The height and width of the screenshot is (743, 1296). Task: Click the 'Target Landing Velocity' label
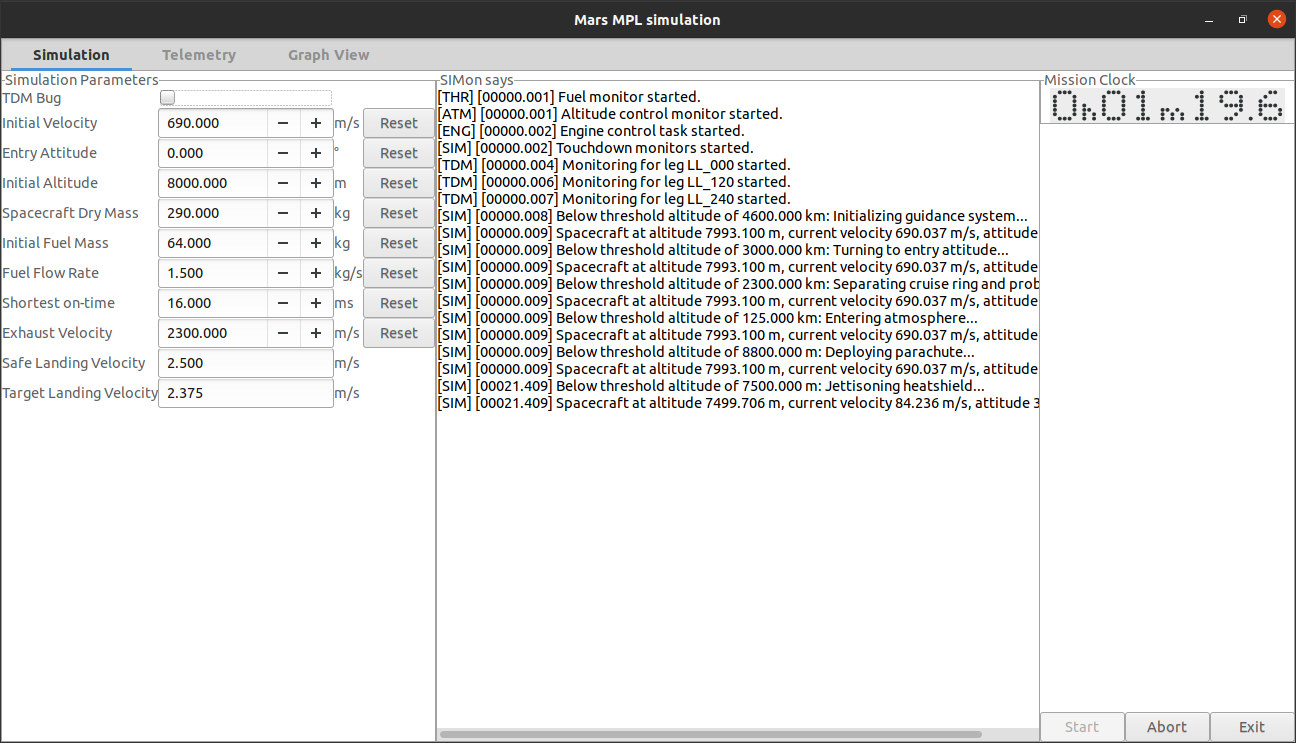point(80,393)
